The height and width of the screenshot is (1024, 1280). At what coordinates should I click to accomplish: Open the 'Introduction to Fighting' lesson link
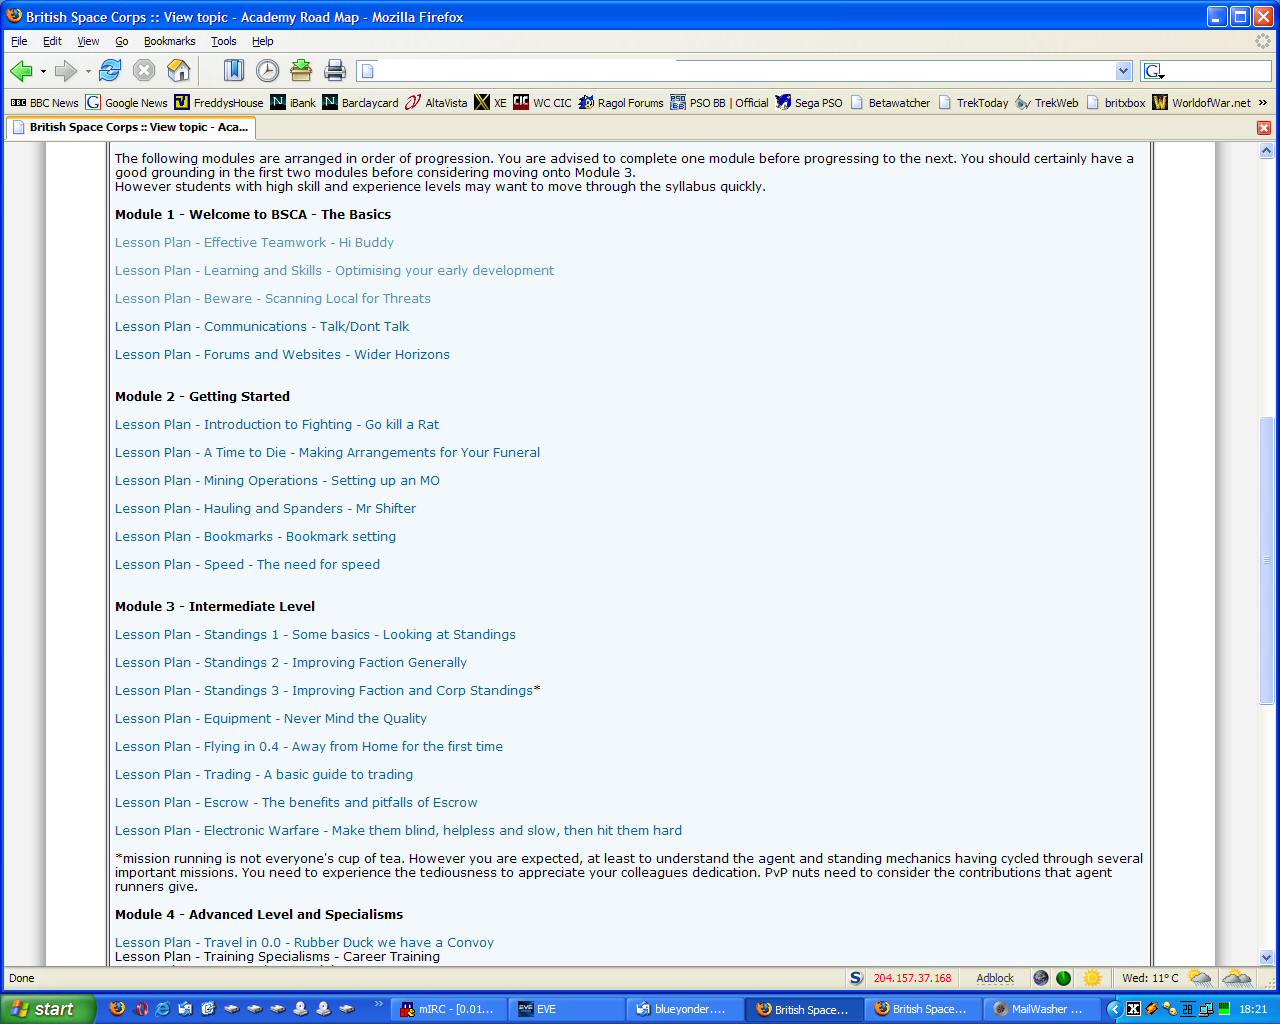click(x=277, y=424)
